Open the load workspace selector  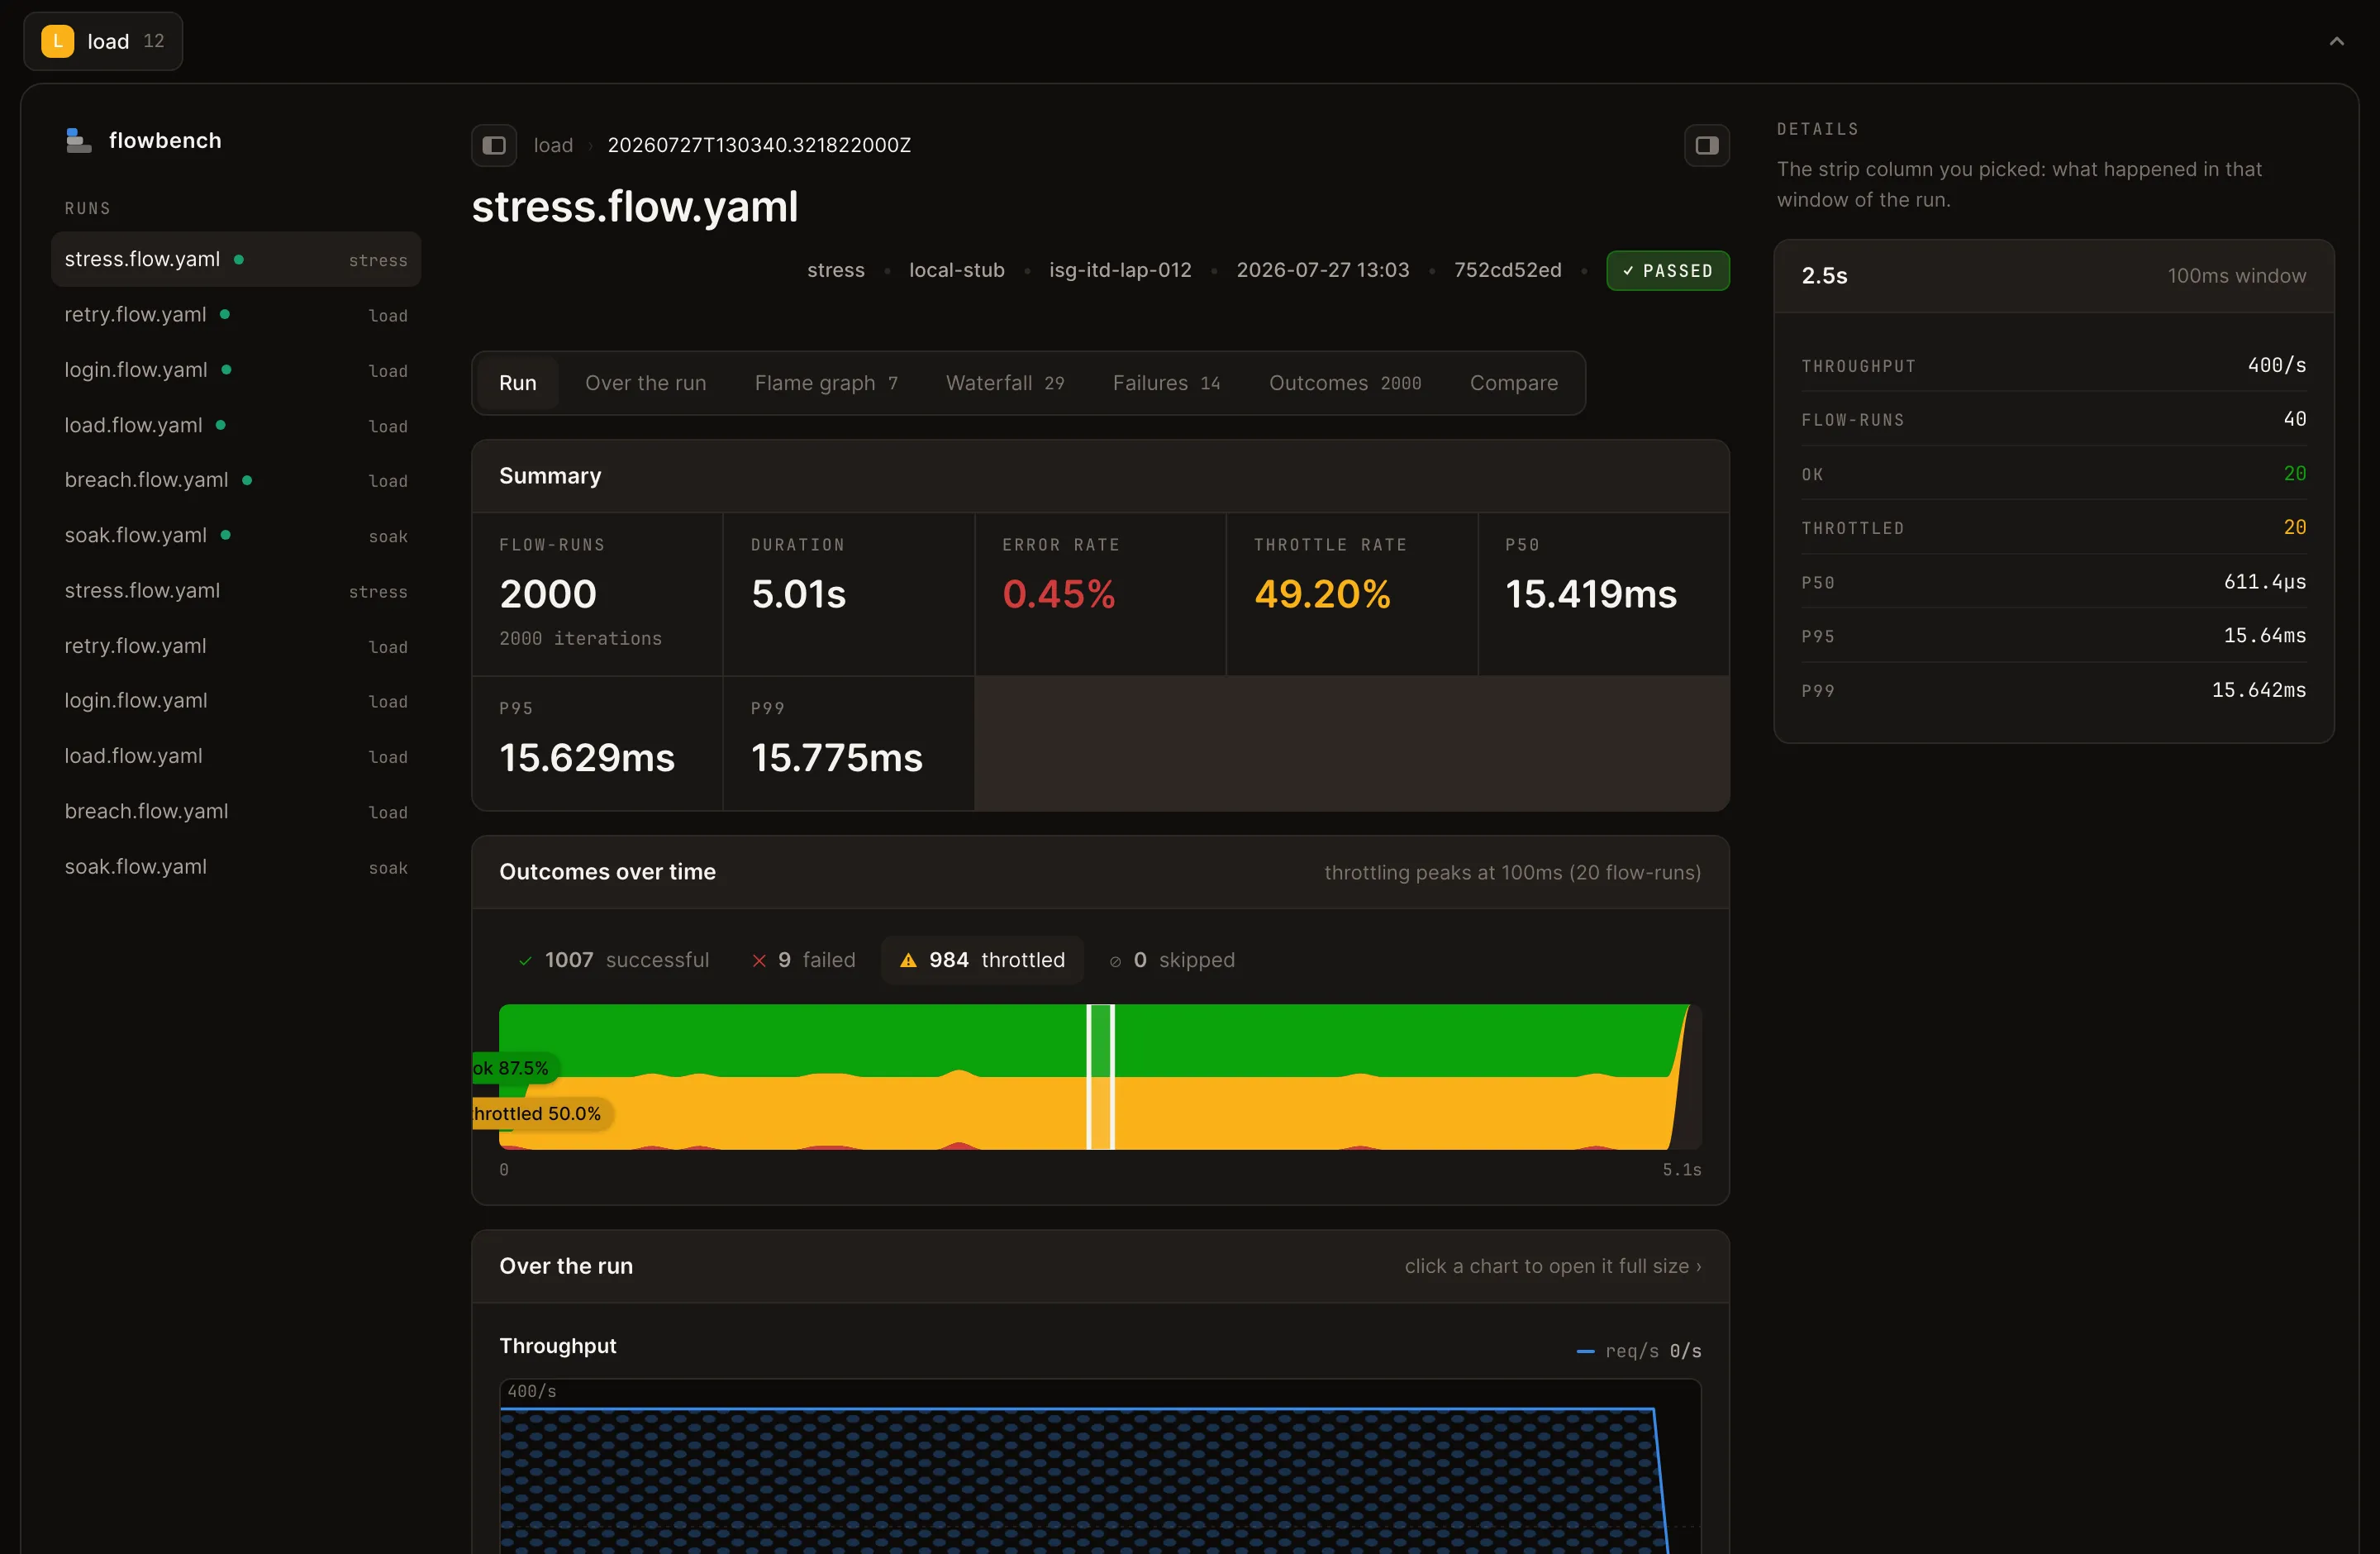pyautogui.click(x=103, y=41)
